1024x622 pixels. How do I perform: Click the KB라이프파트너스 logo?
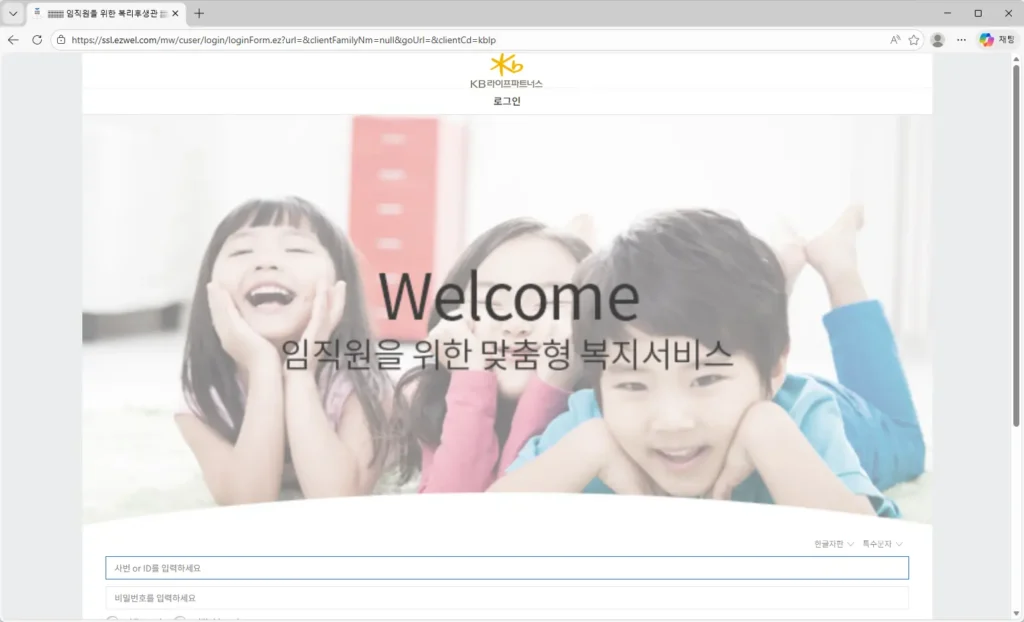tap(506, 73)
